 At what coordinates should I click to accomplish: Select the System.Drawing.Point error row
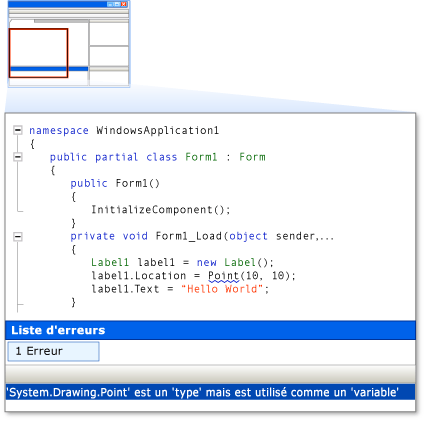[210, 392]
